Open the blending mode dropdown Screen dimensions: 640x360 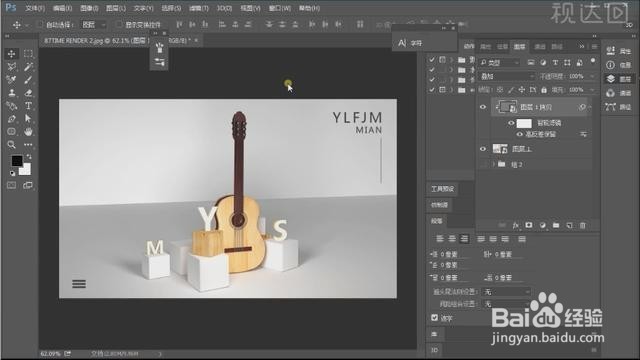[x=507, y=76]
